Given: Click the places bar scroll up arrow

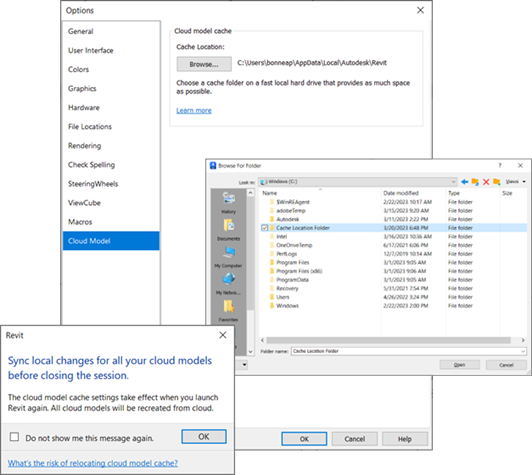Looking at the screenshot, I should click(250, 193).
